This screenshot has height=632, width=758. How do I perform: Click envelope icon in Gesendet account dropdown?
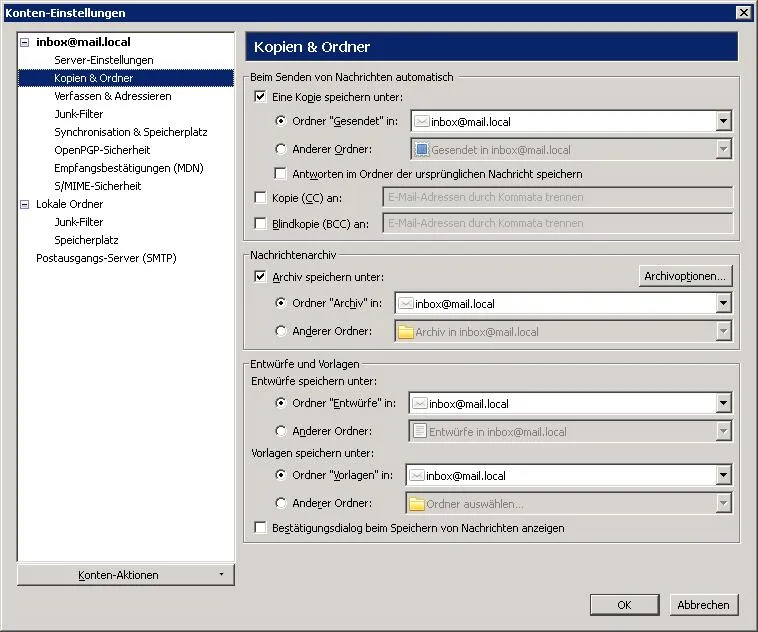422,121
